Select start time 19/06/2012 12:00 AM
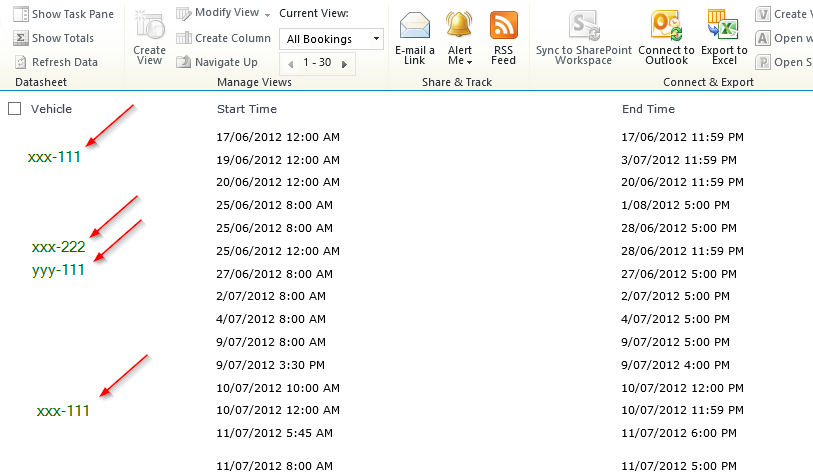Screen dimensions: 813x476 click(278, 160)
